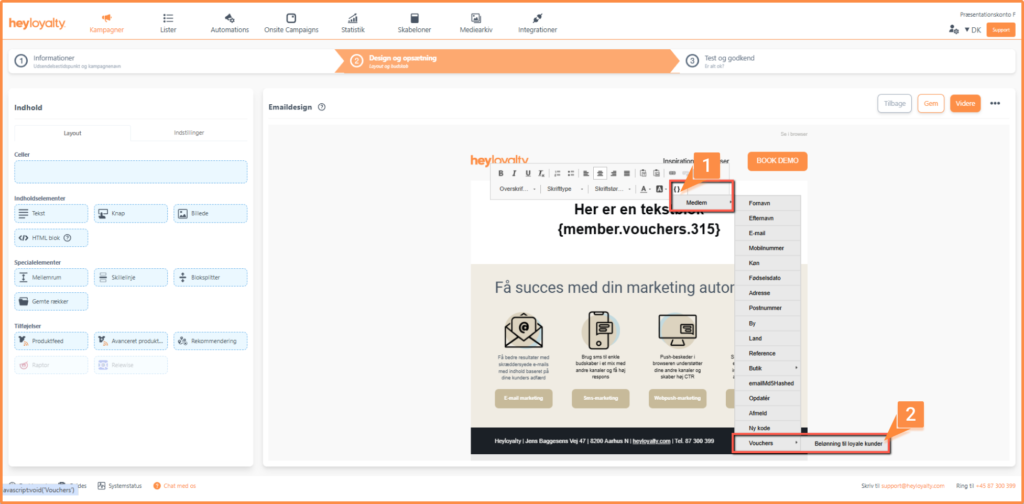Toggle italic formatting in text toolbar

[516, 173]
